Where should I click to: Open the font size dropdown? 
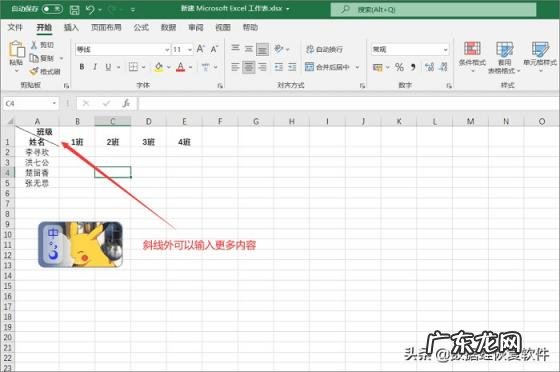click(190, 49)
